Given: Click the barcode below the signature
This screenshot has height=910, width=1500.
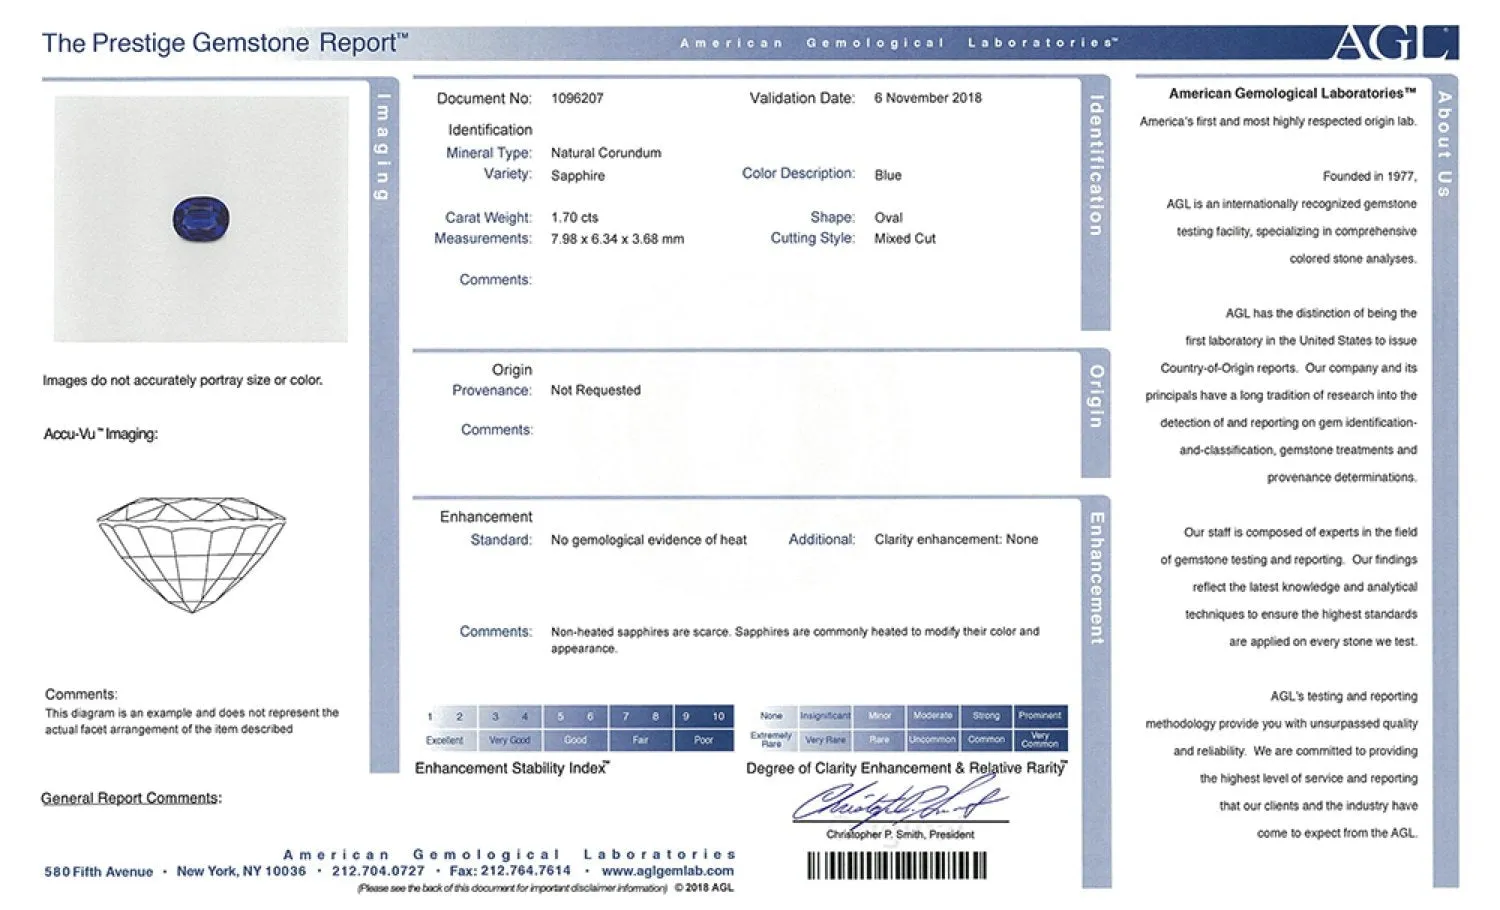Looking at the screenshot, I should tap(897, 865).
